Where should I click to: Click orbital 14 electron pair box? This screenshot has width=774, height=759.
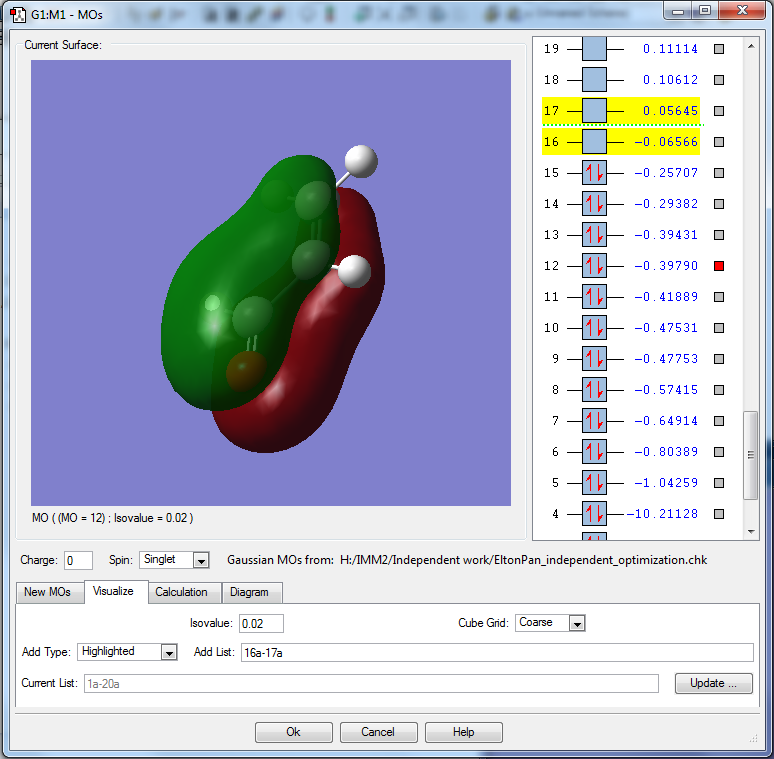tap(594, 204)
